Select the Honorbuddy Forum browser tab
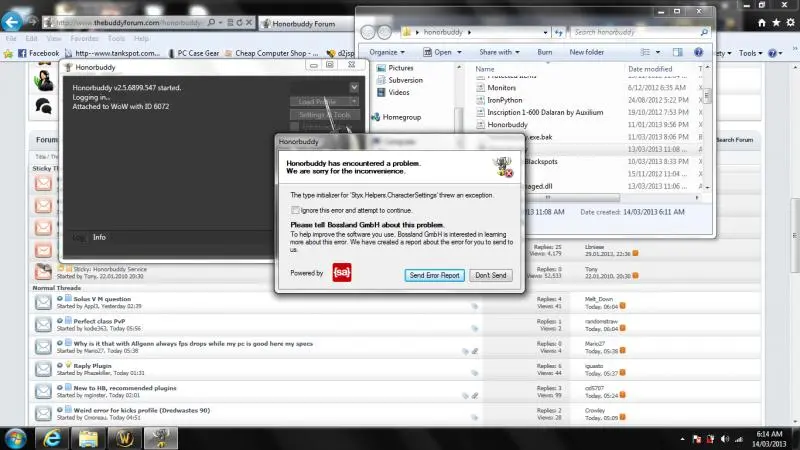The image size is (800, 450). 304,23
